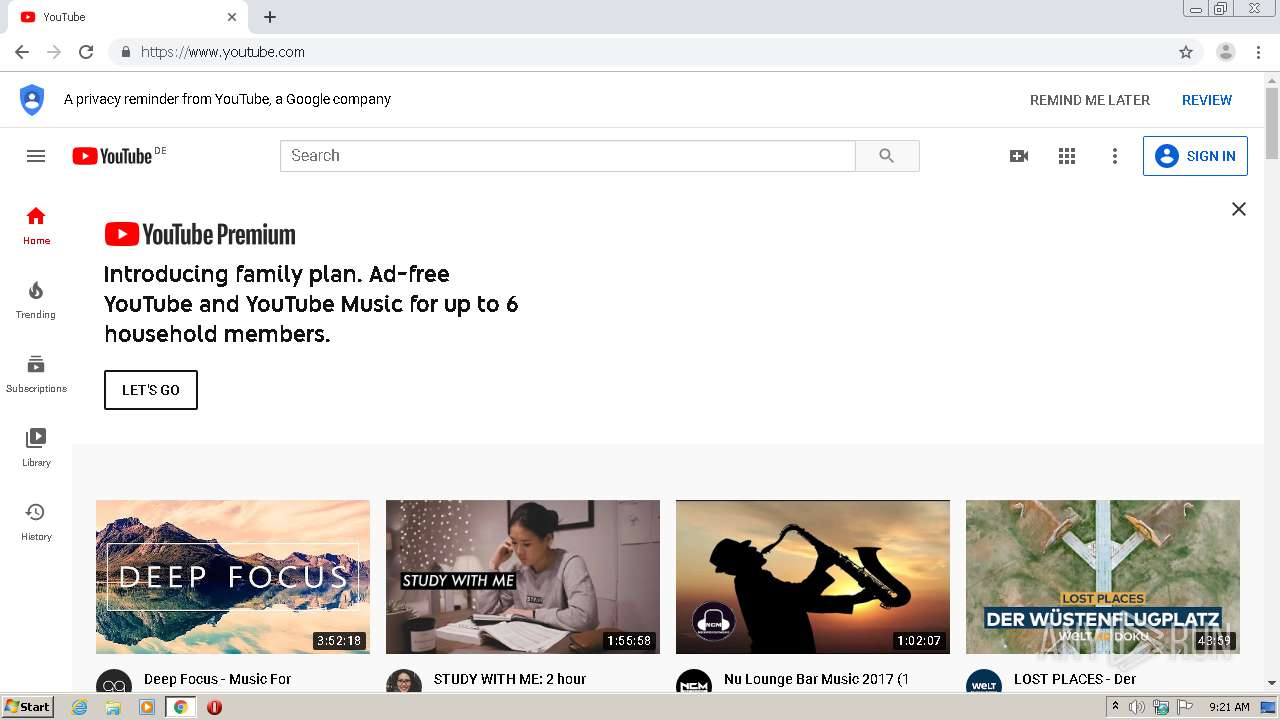Open the 'Deep Focus - Music For' title

click(218, 679)
